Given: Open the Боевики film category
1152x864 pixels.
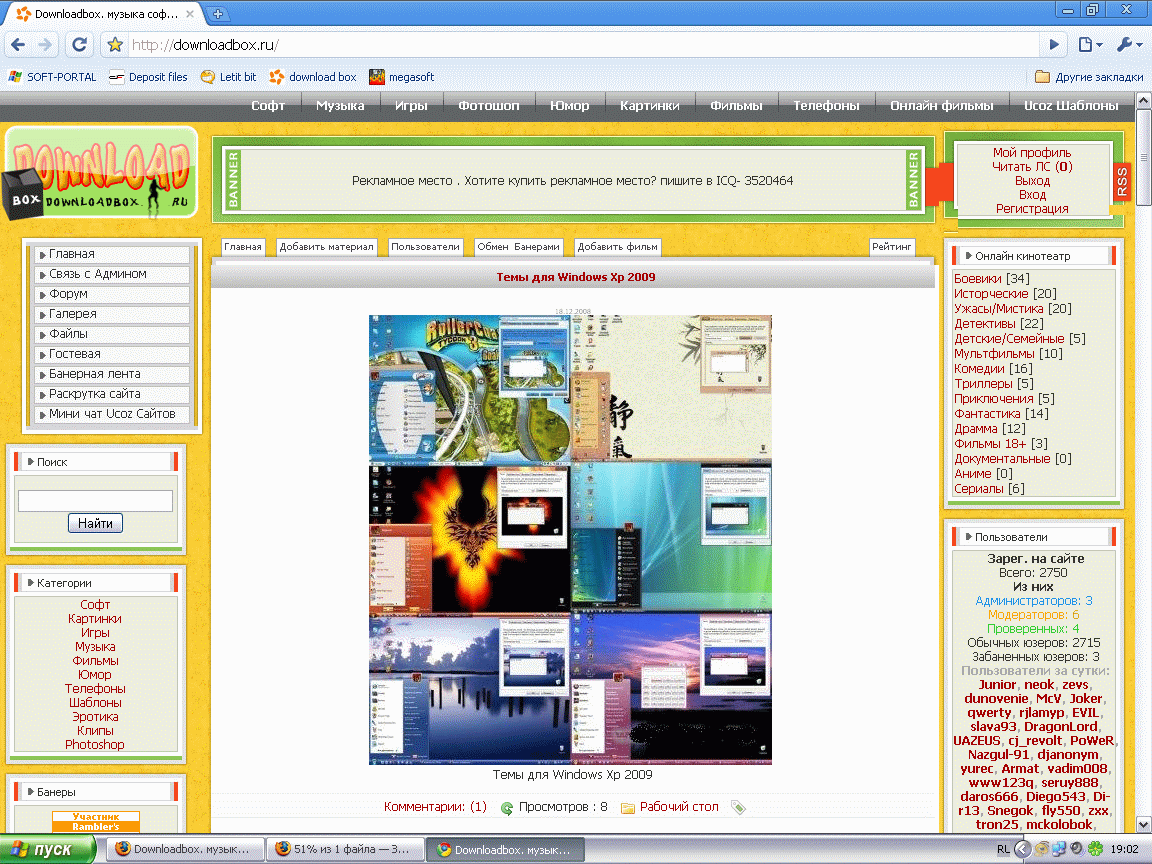Looking at the screenshot, I should pyautogui.click(x=977, y=278).
